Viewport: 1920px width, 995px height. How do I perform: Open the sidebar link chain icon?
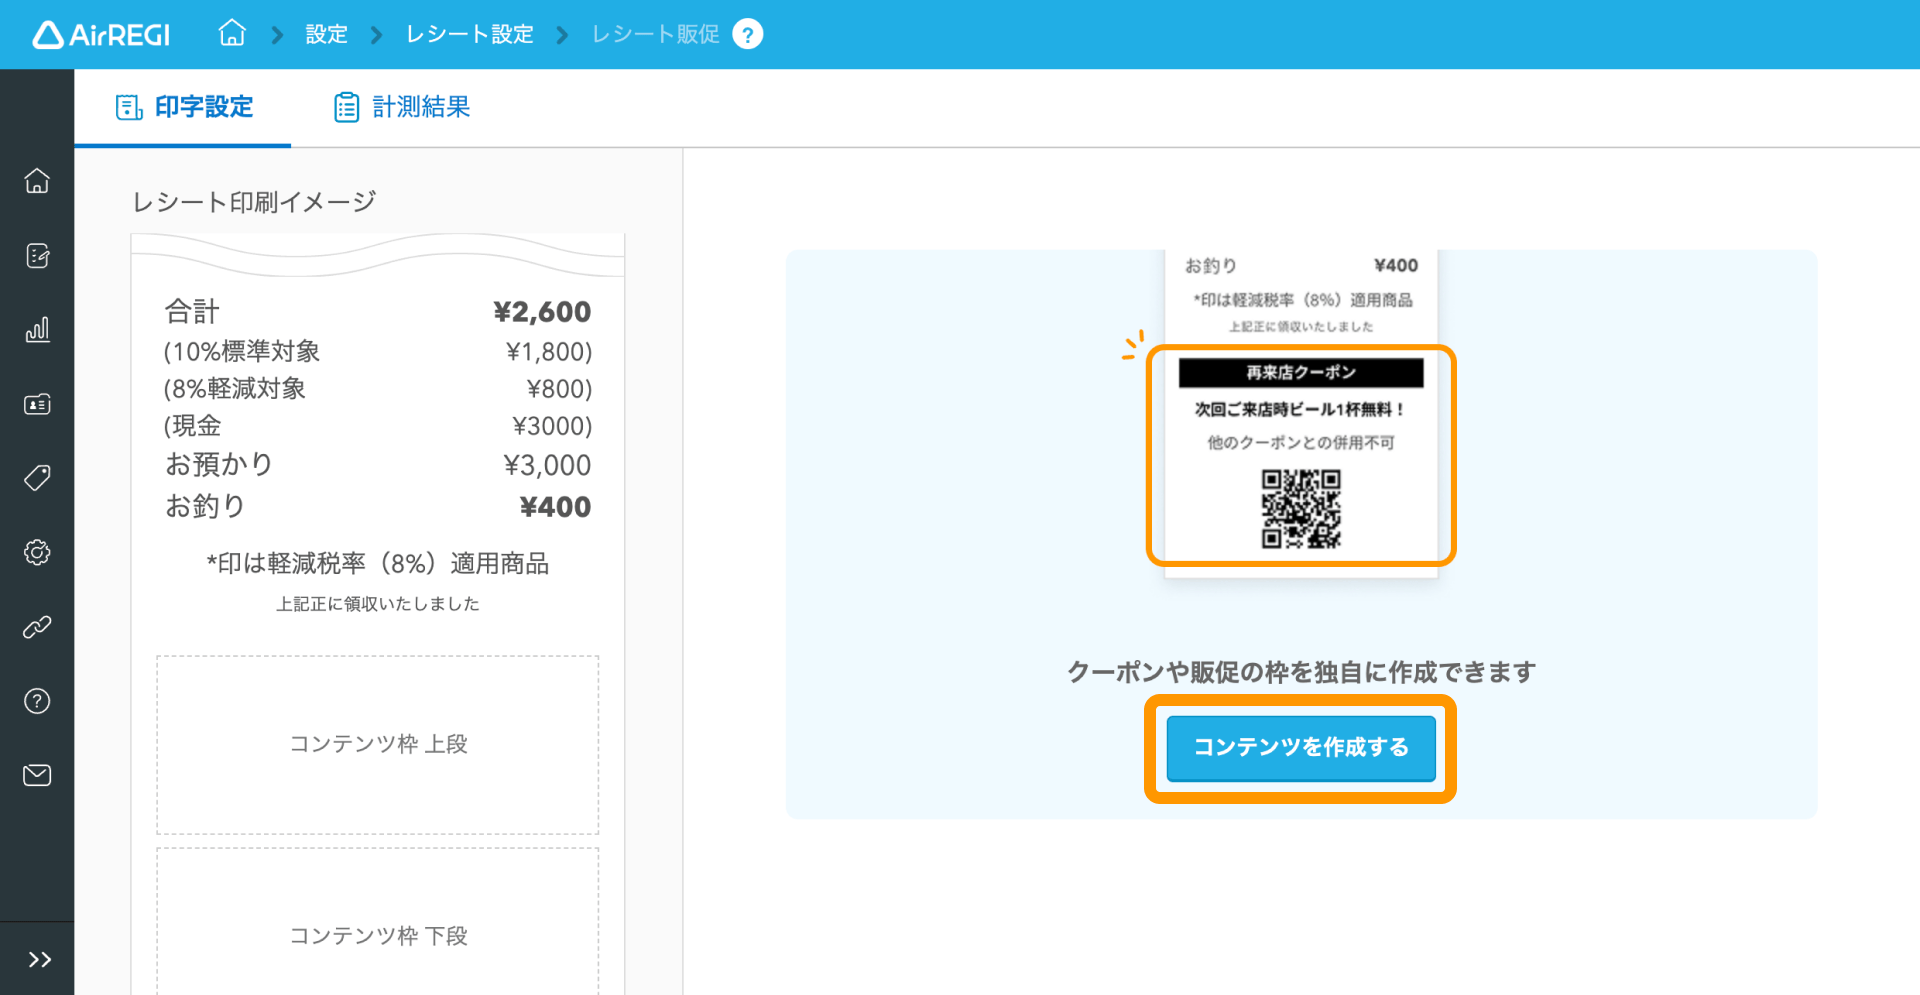(x=37, y=627)
